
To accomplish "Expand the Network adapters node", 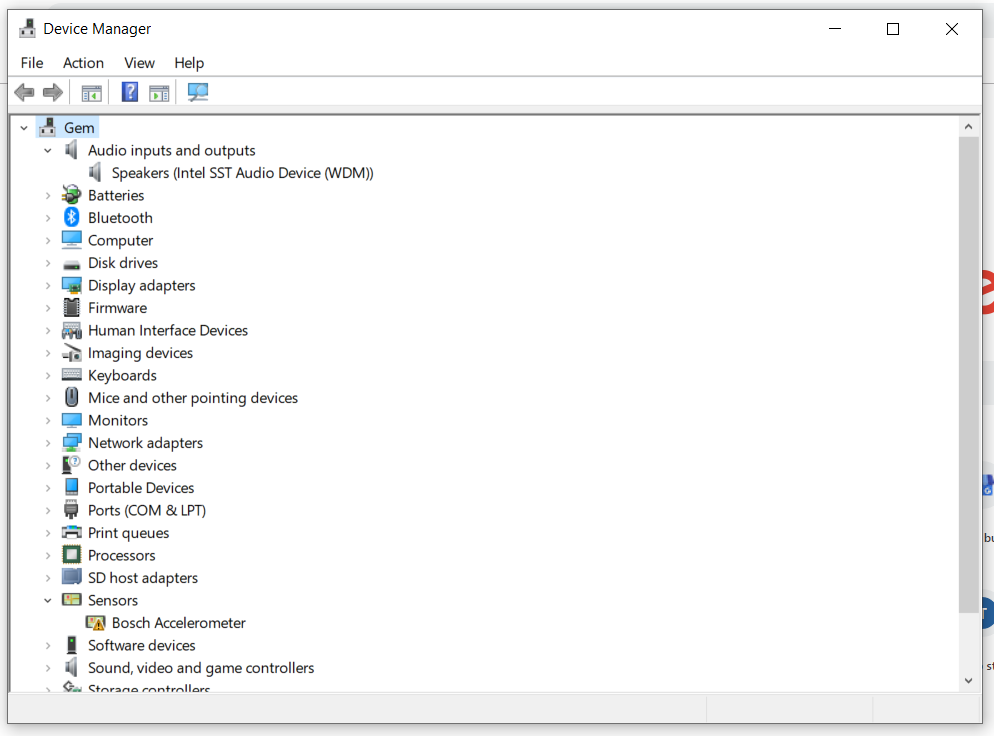I will [x=48, y=442].
